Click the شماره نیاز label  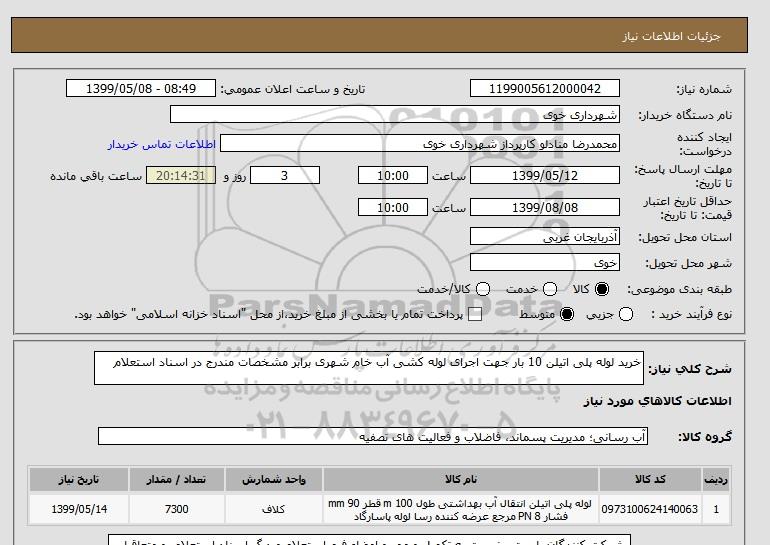coord(704,89)
